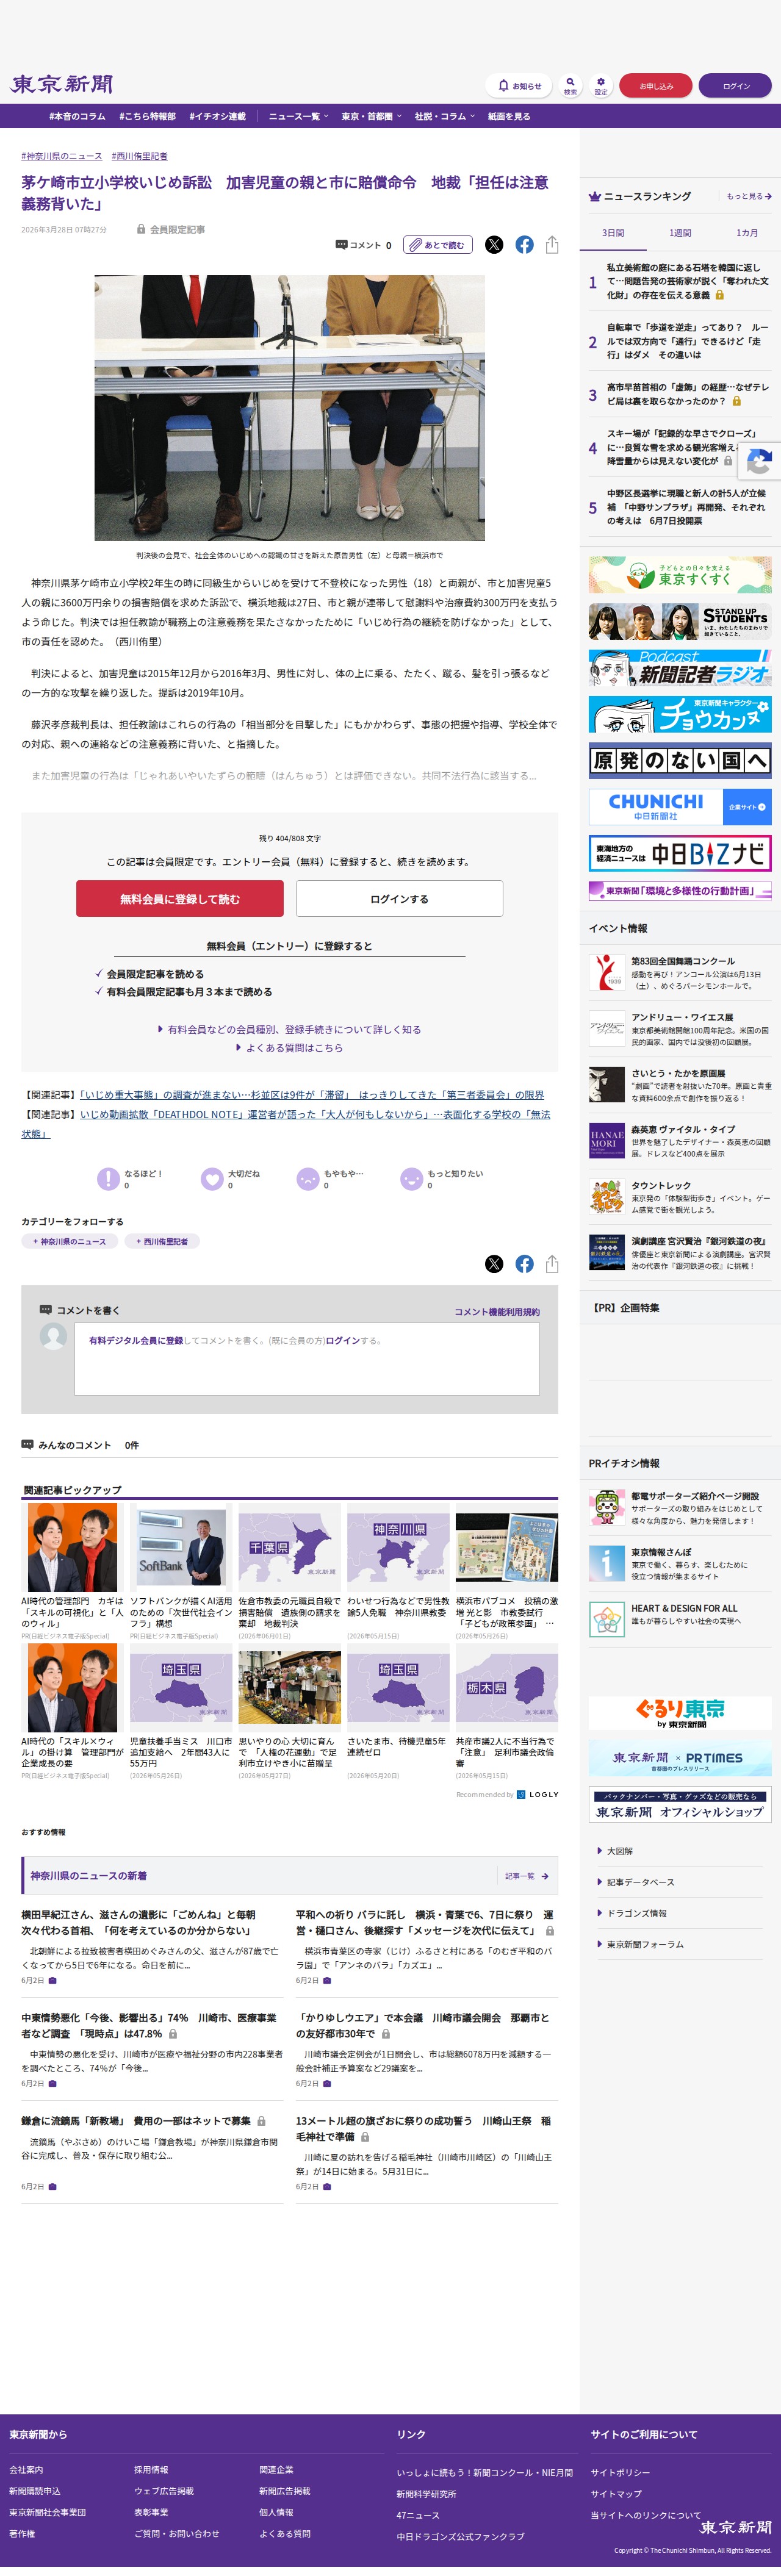React with もやもや… icon

coord(308,1179)
